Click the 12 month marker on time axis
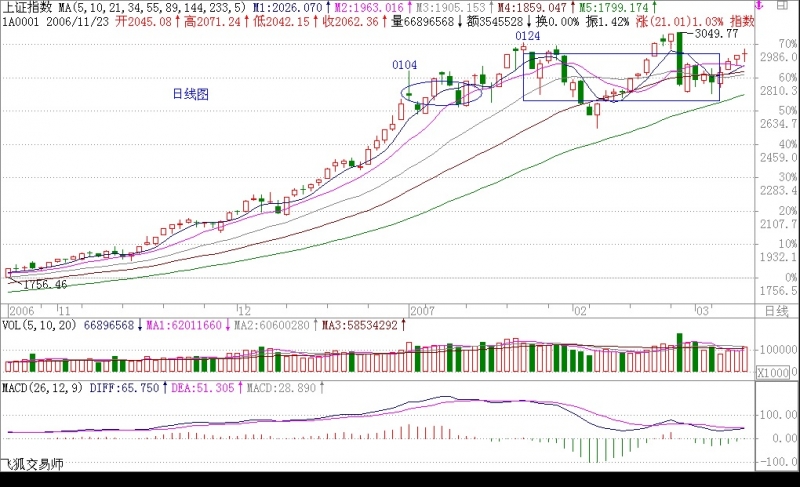This screenshot has width=800, height=487. click(243, 311)
